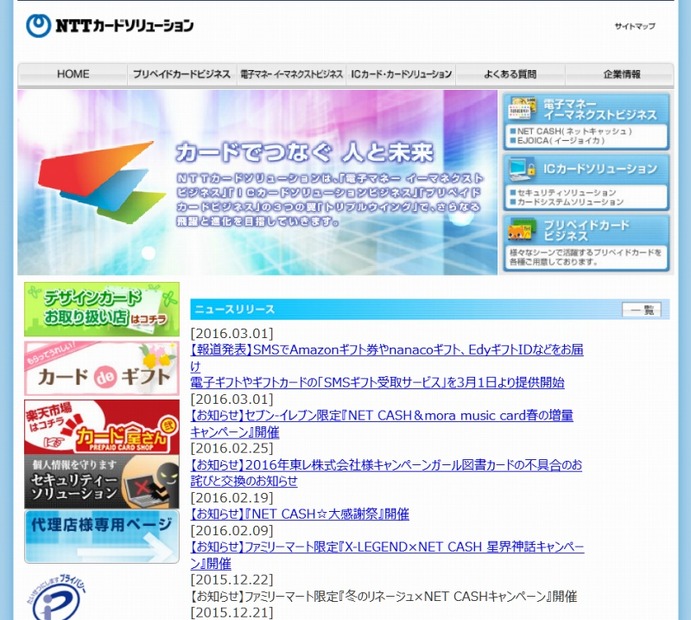This screenshot has height=620, width=691.
Task: Open セキュリティーソリューション banner
Action: 102,482
